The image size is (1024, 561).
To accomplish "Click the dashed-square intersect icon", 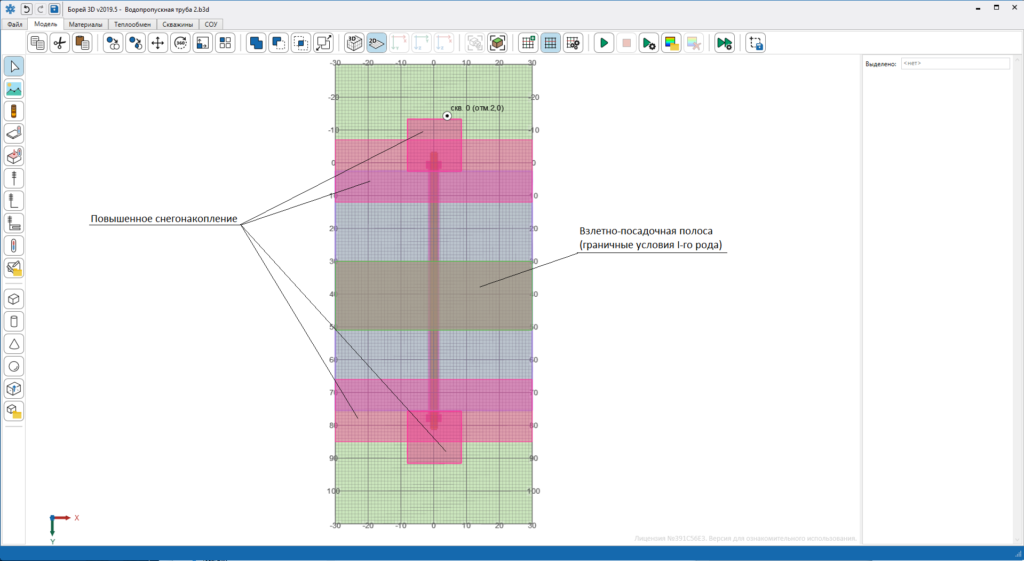I will pos(301,43).
